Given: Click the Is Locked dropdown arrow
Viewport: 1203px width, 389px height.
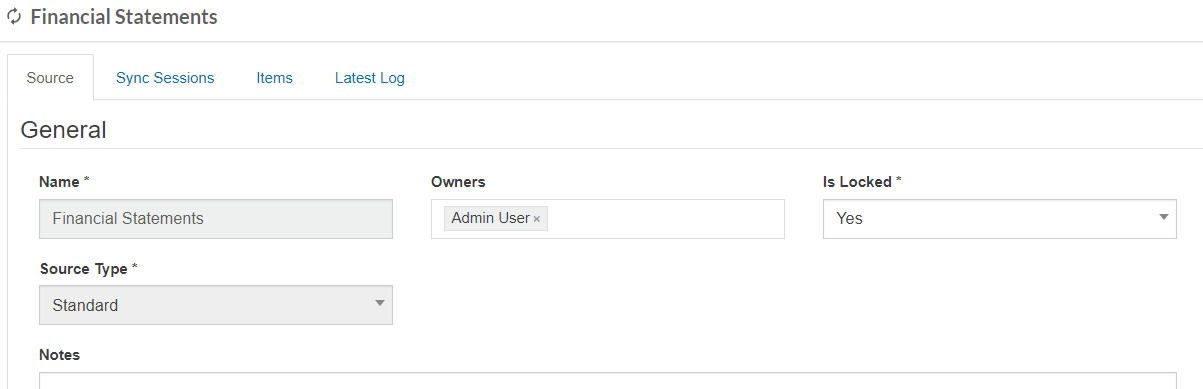Looking at the screenshot, I should 1164,217.
